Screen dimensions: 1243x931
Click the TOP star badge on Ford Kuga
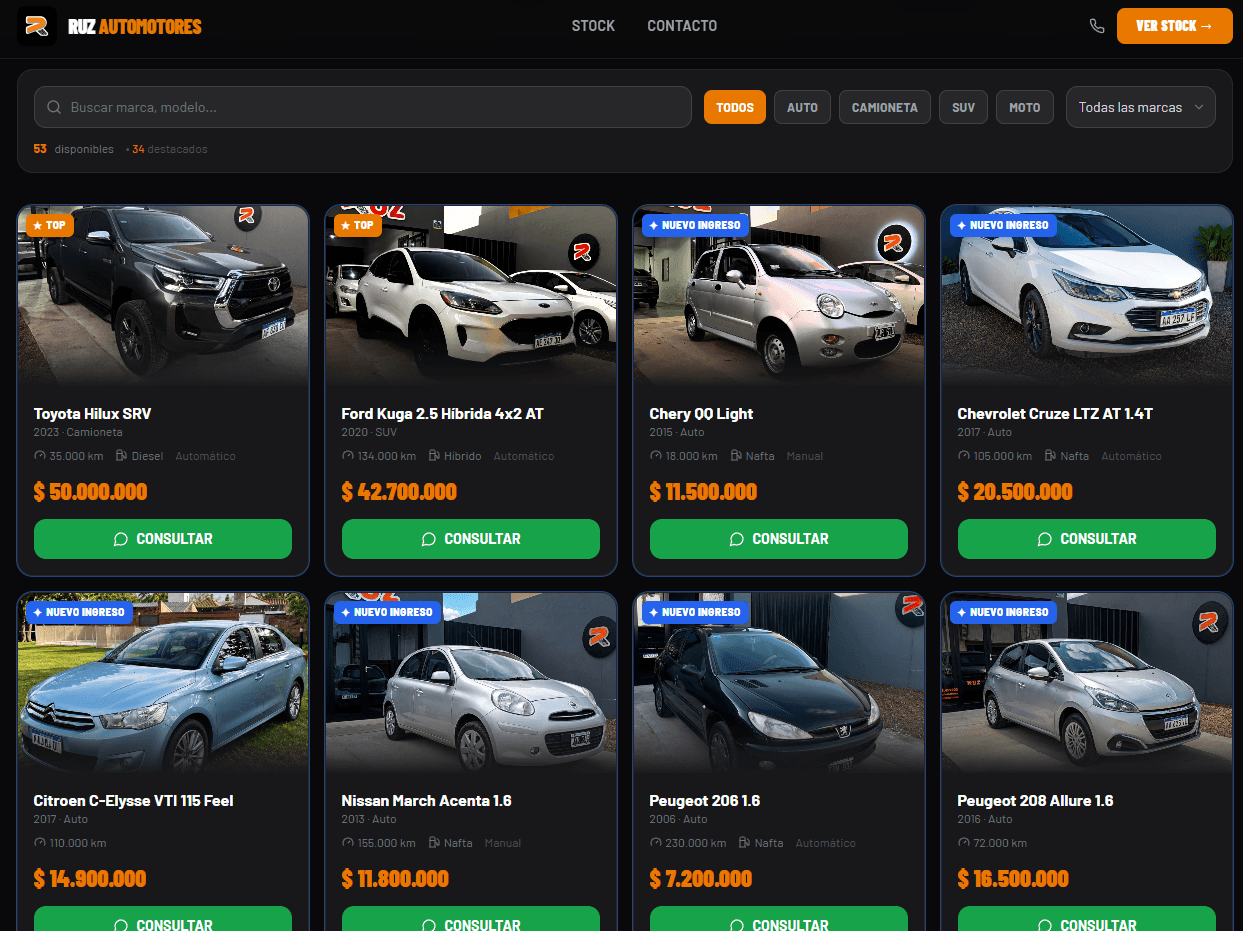[358, 225]
